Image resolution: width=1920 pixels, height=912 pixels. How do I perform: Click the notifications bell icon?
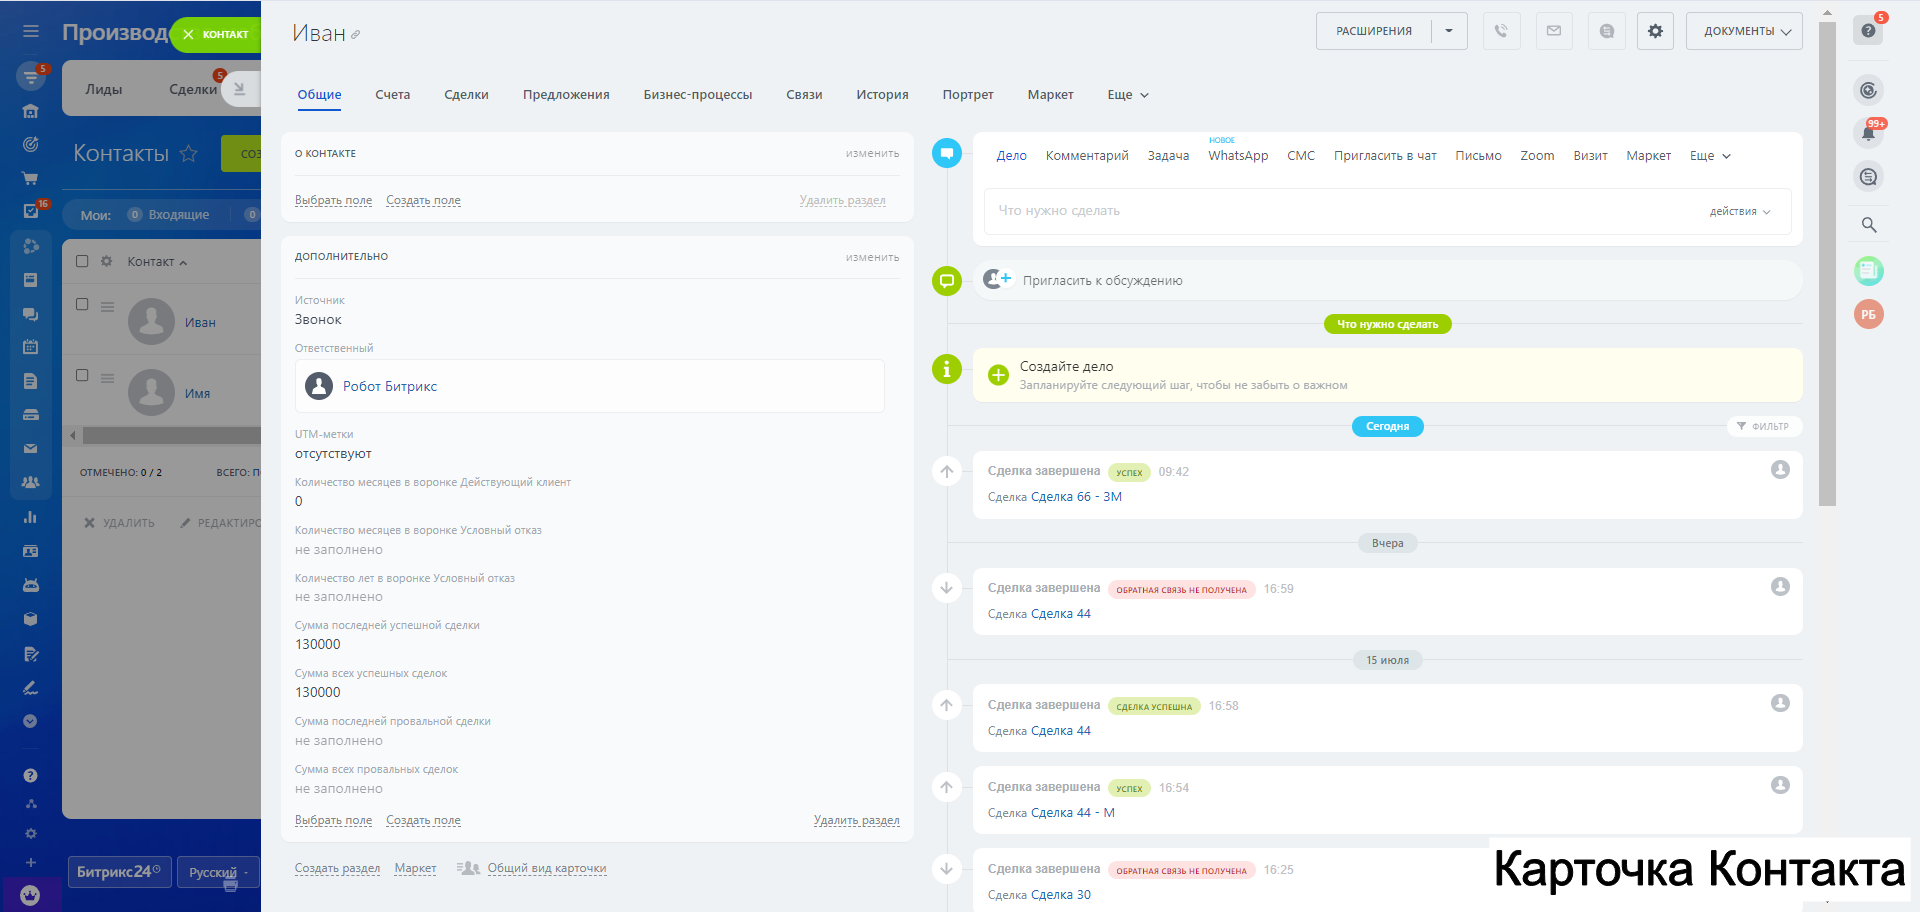1868,133
